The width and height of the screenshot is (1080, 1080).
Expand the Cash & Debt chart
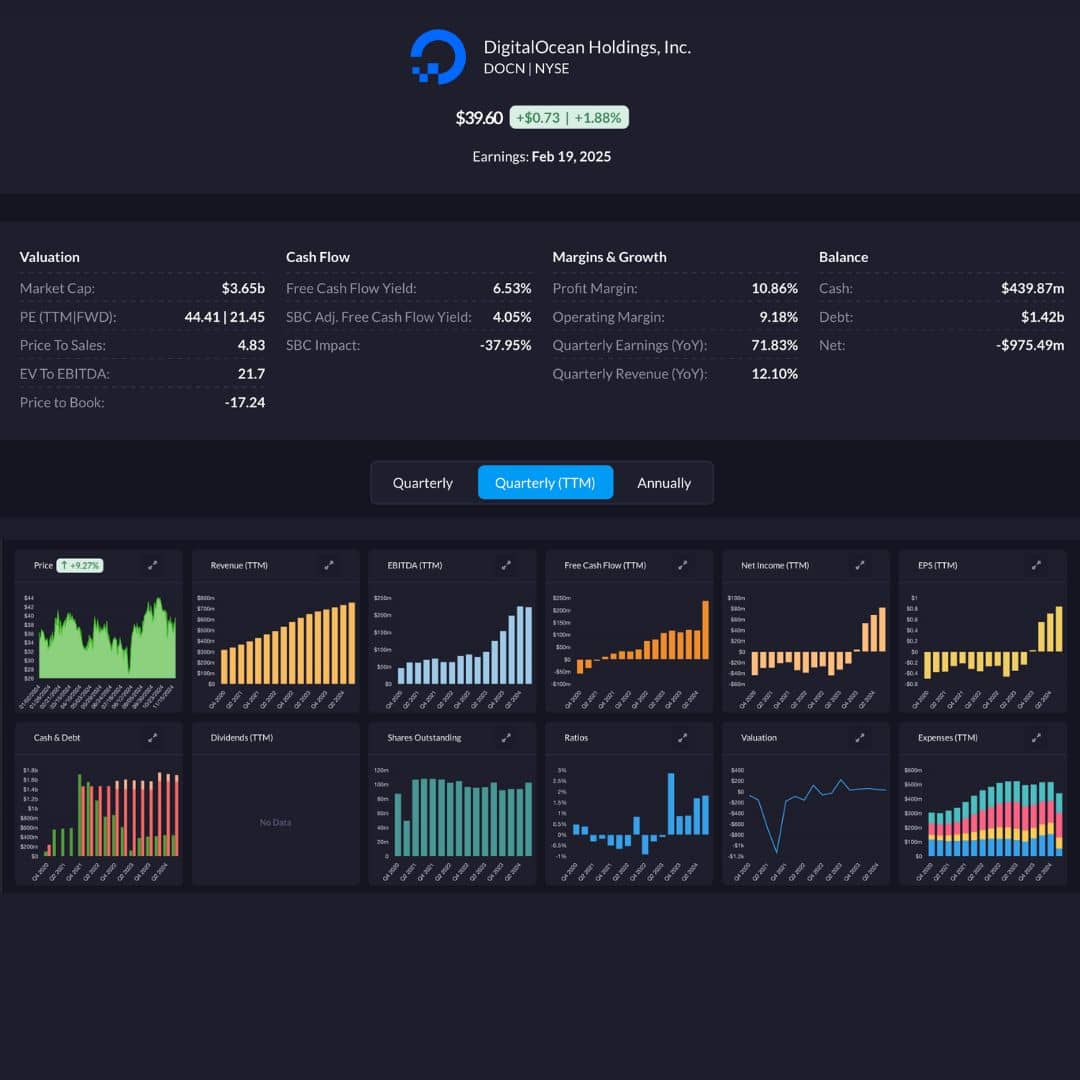(152, 738)
